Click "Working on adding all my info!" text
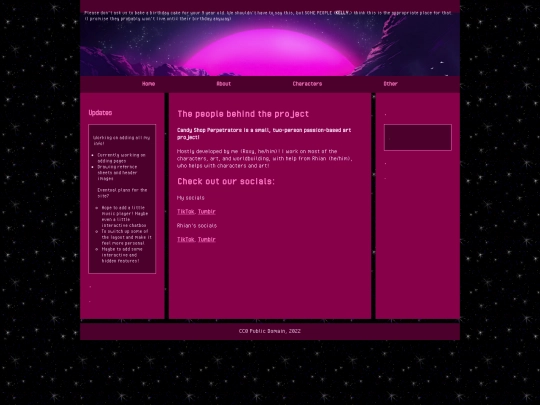Viewport: 540px width, 405px height. click(122, 141)
